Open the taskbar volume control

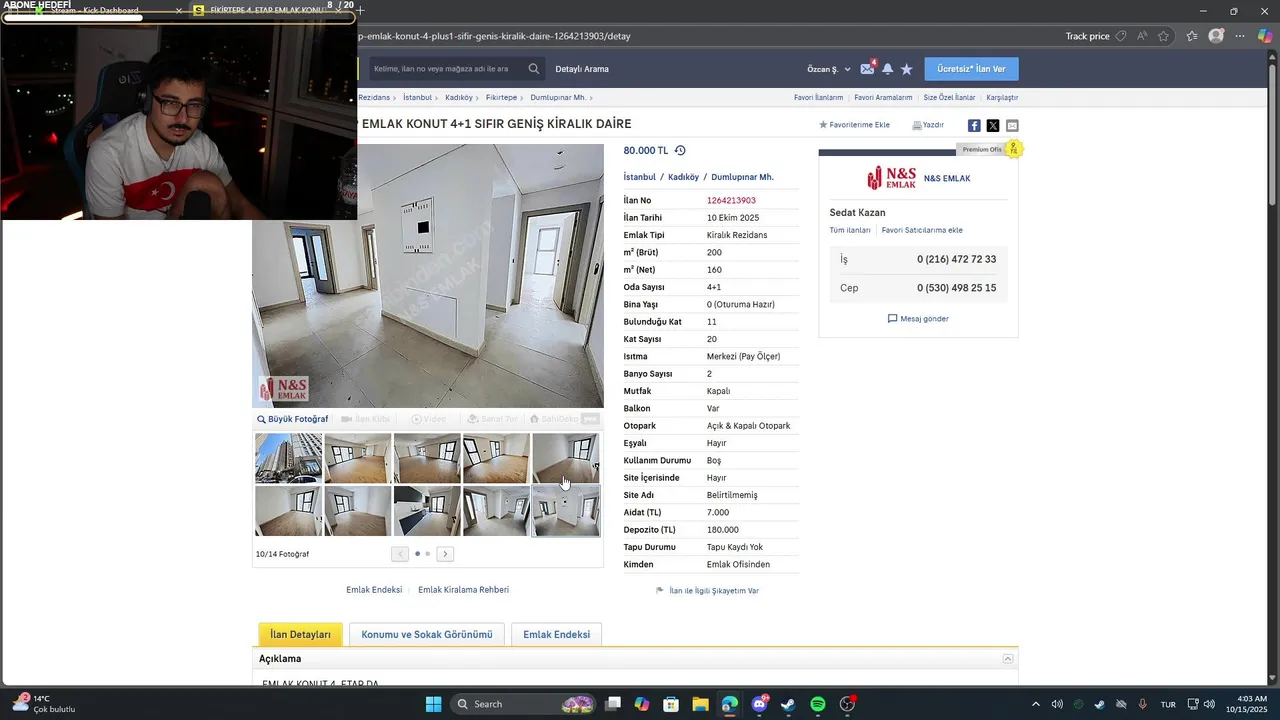pyautogui.click(x=1209, y=704)
